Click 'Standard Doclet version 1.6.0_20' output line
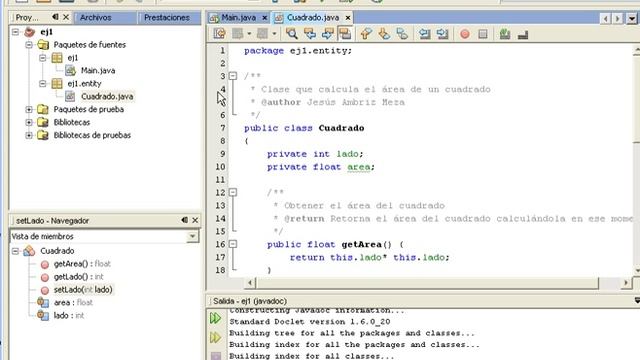This screenshot has height=360, width=640. point(309,322)
